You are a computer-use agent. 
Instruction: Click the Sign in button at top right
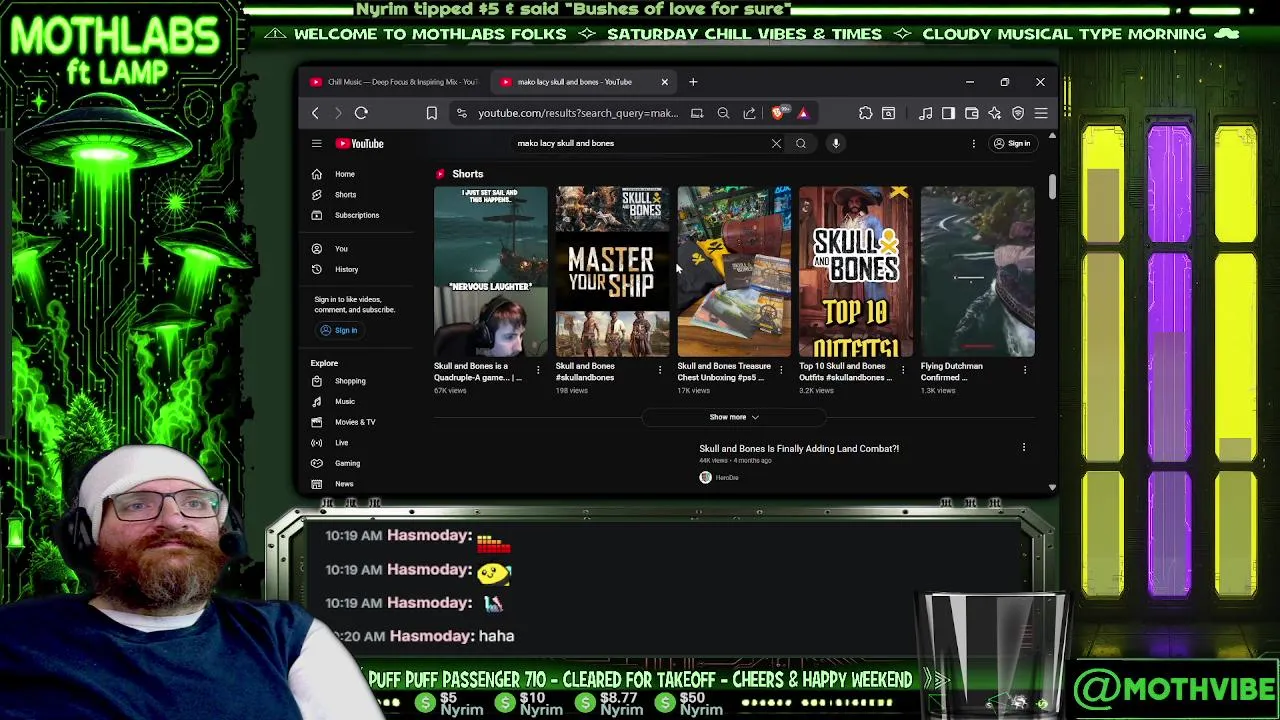tap(1011, 144)
